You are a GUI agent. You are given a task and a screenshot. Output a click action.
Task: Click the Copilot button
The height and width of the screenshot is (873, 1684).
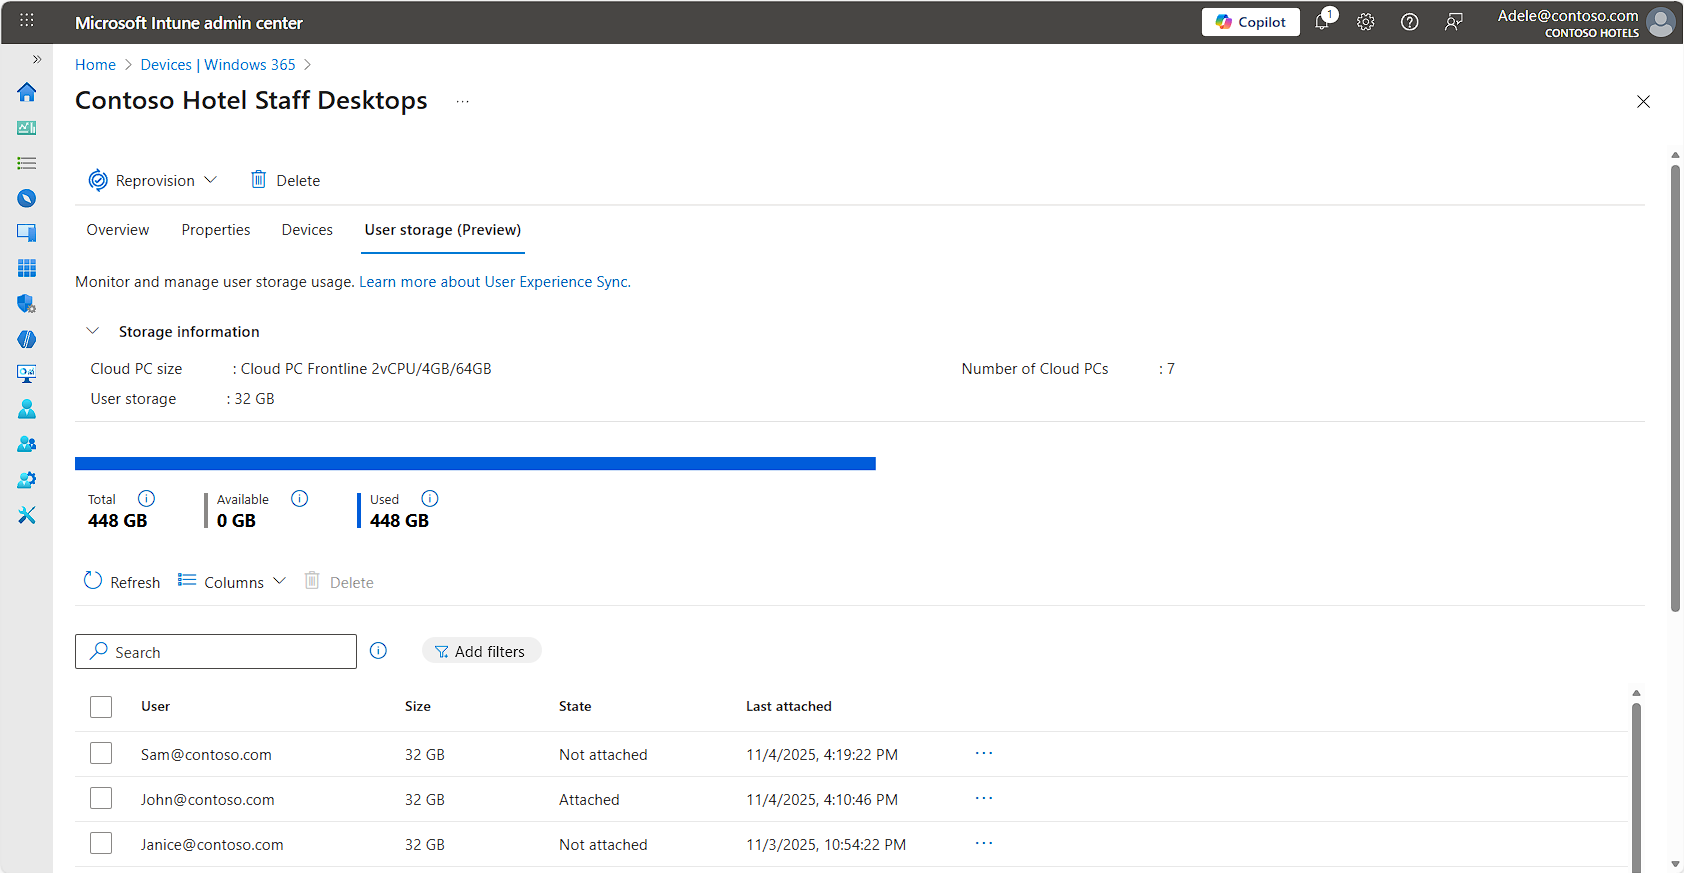1251,22
